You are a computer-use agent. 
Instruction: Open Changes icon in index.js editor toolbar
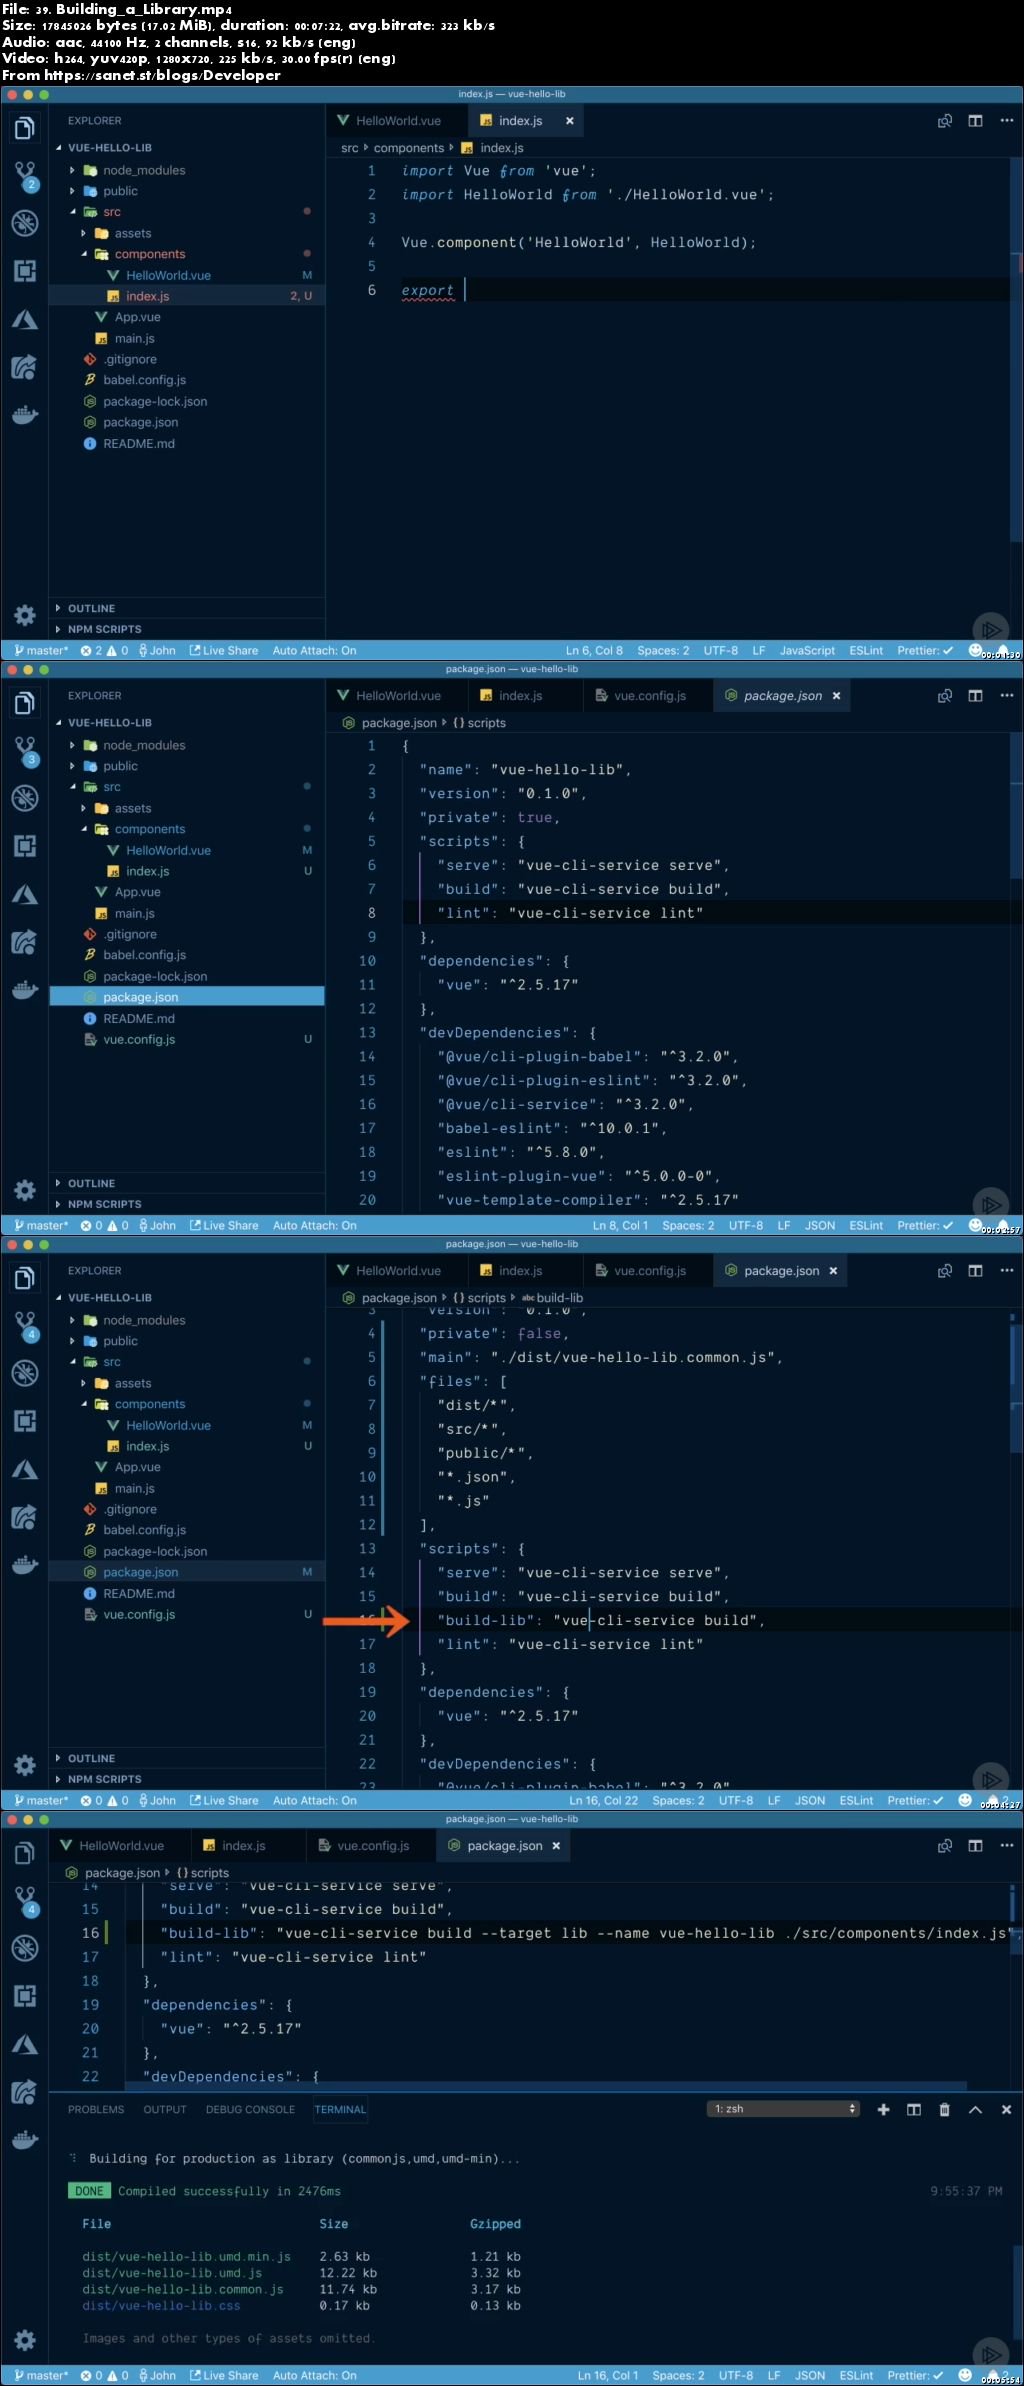tap(945, 121)
